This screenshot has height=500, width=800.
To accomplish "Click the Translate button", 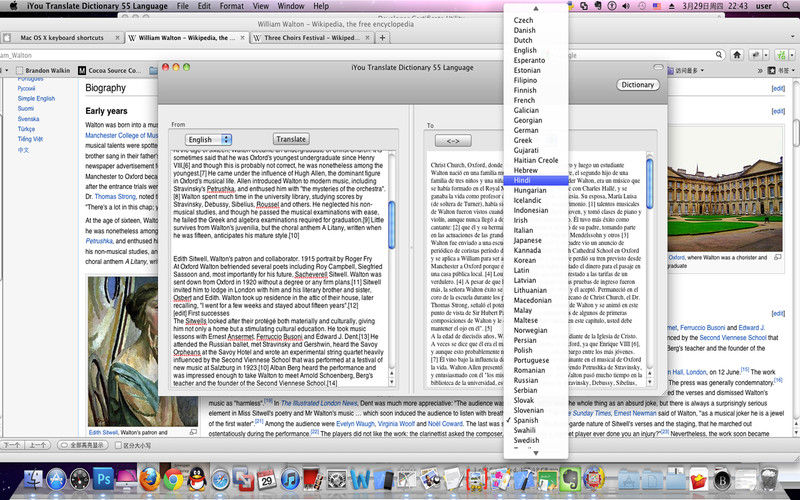I will [x=291, y=139].
